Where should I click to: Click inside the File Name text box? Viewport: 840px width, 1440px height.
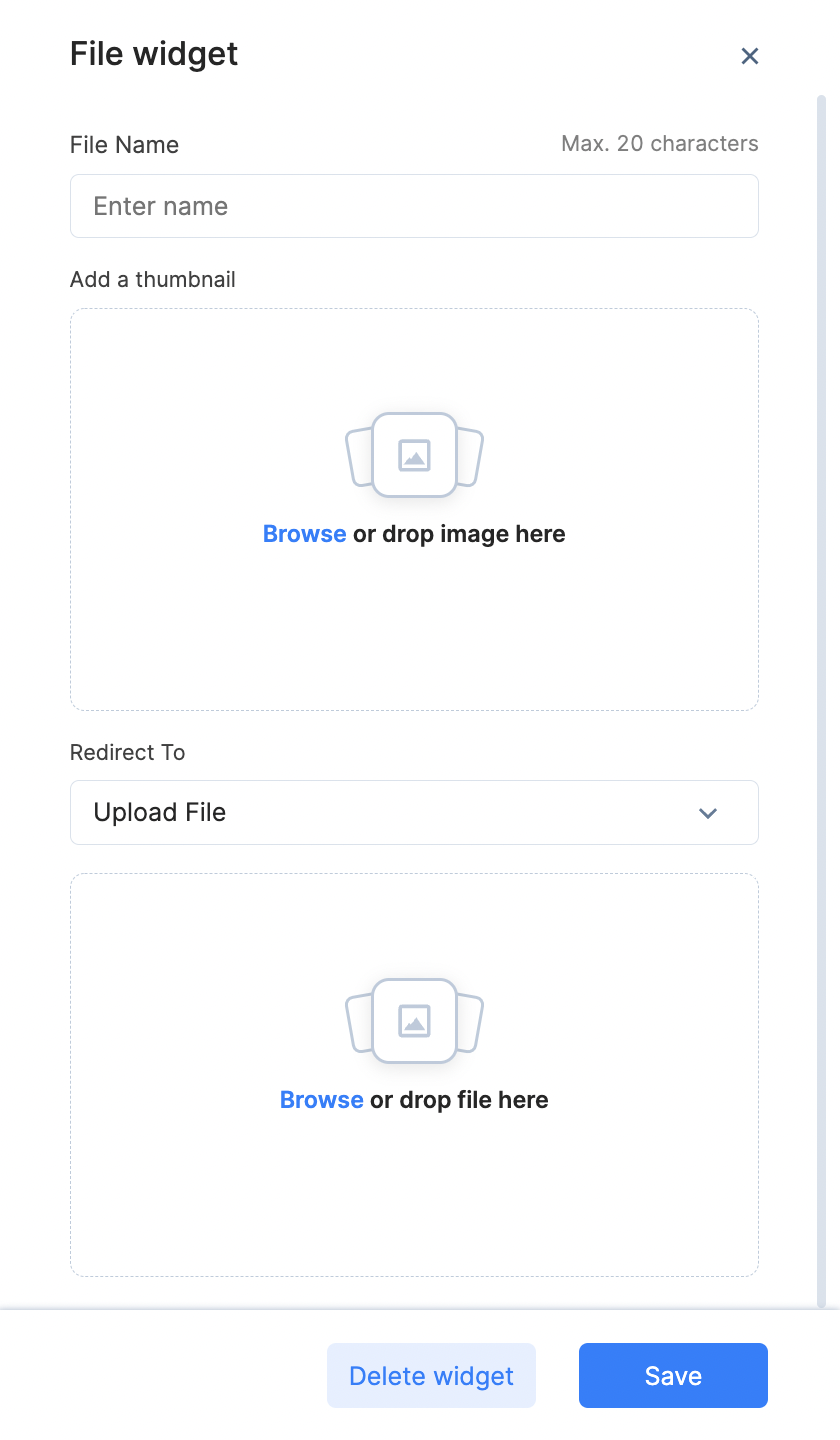[414, 206]
